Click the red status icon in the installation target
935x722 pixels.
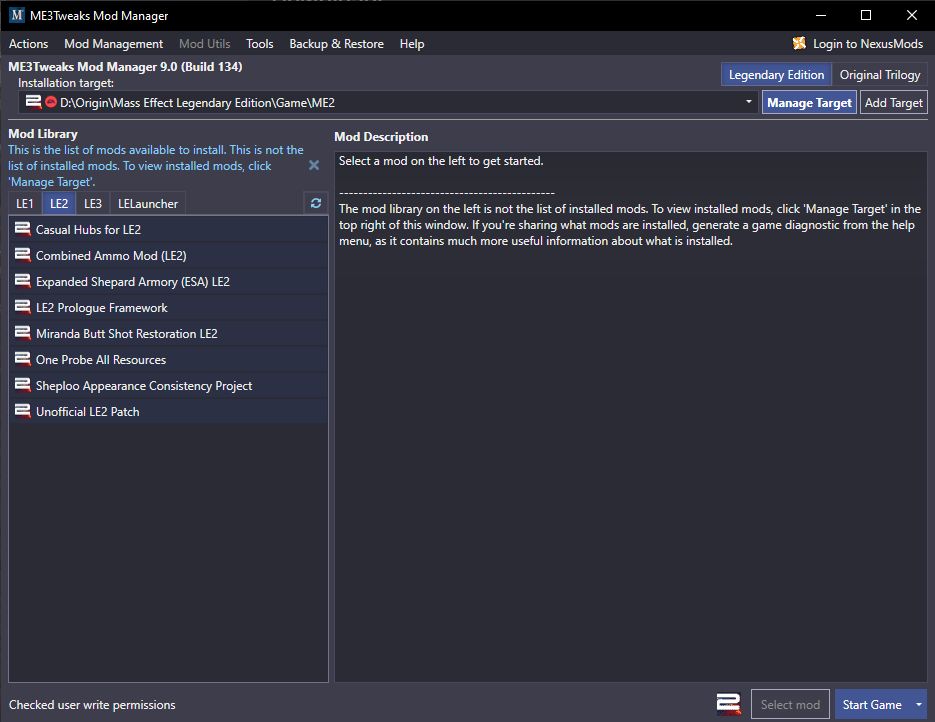[51, 102]
